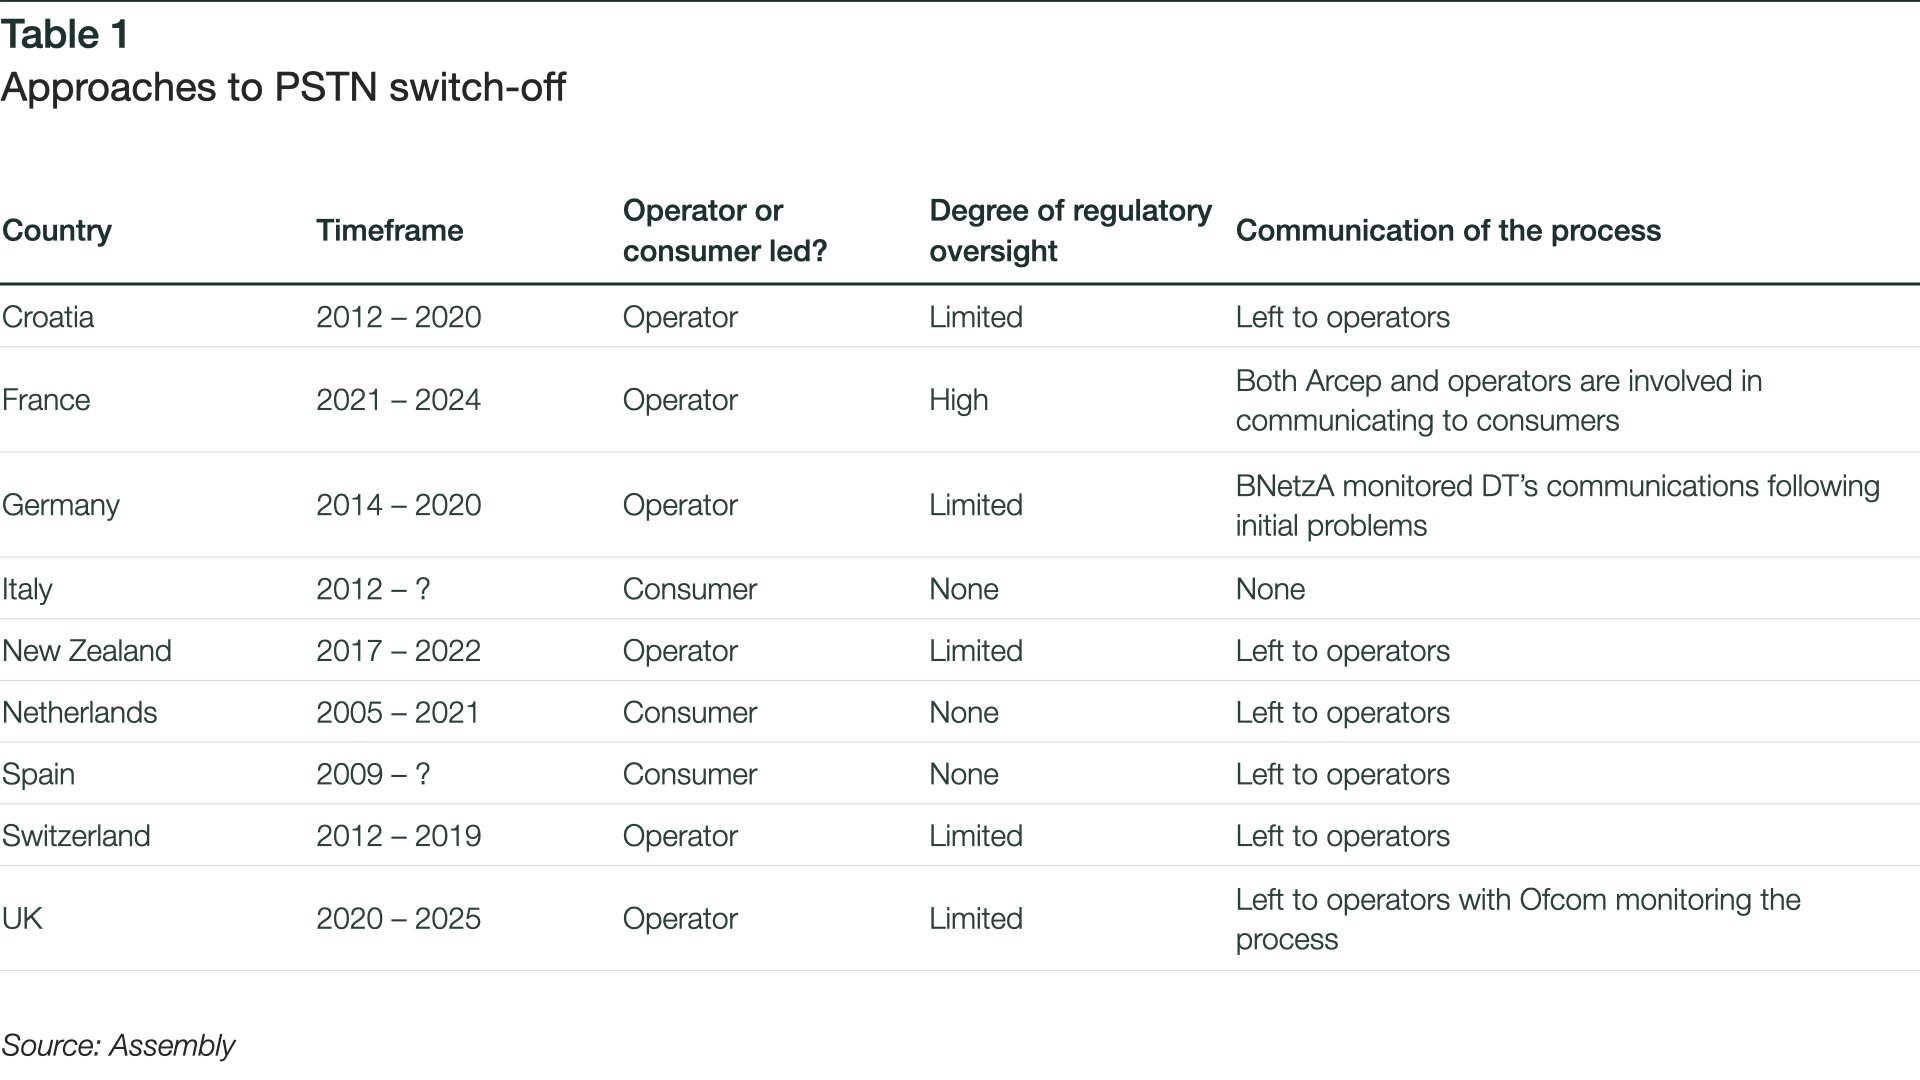
Task: Click the Degree of regulatory oversight header
Action: 1070,231
